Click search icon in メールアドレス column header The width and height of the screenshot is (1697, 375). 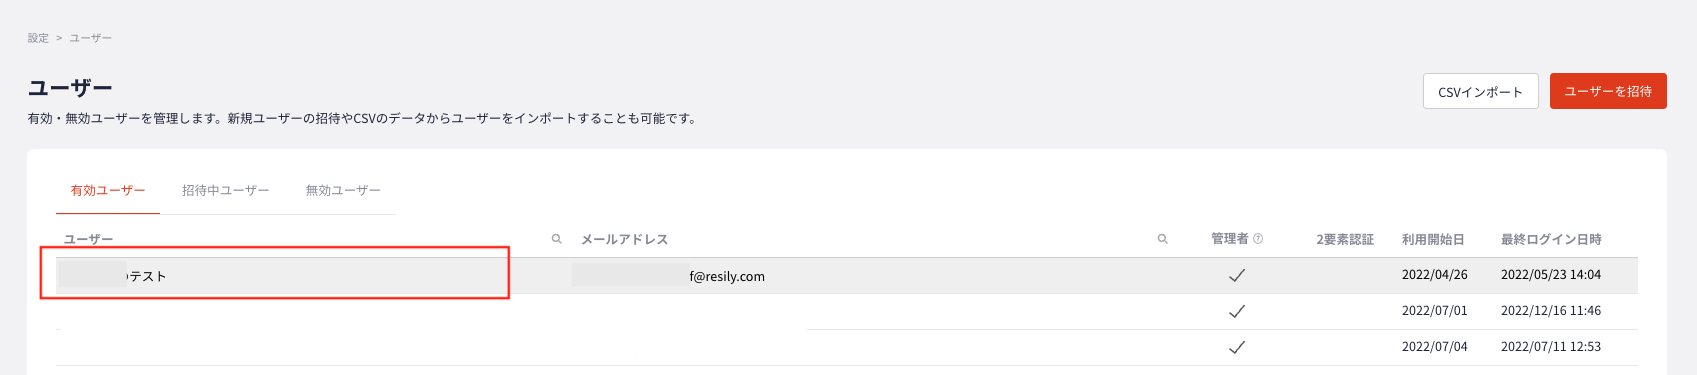[x=1162, y=239]
